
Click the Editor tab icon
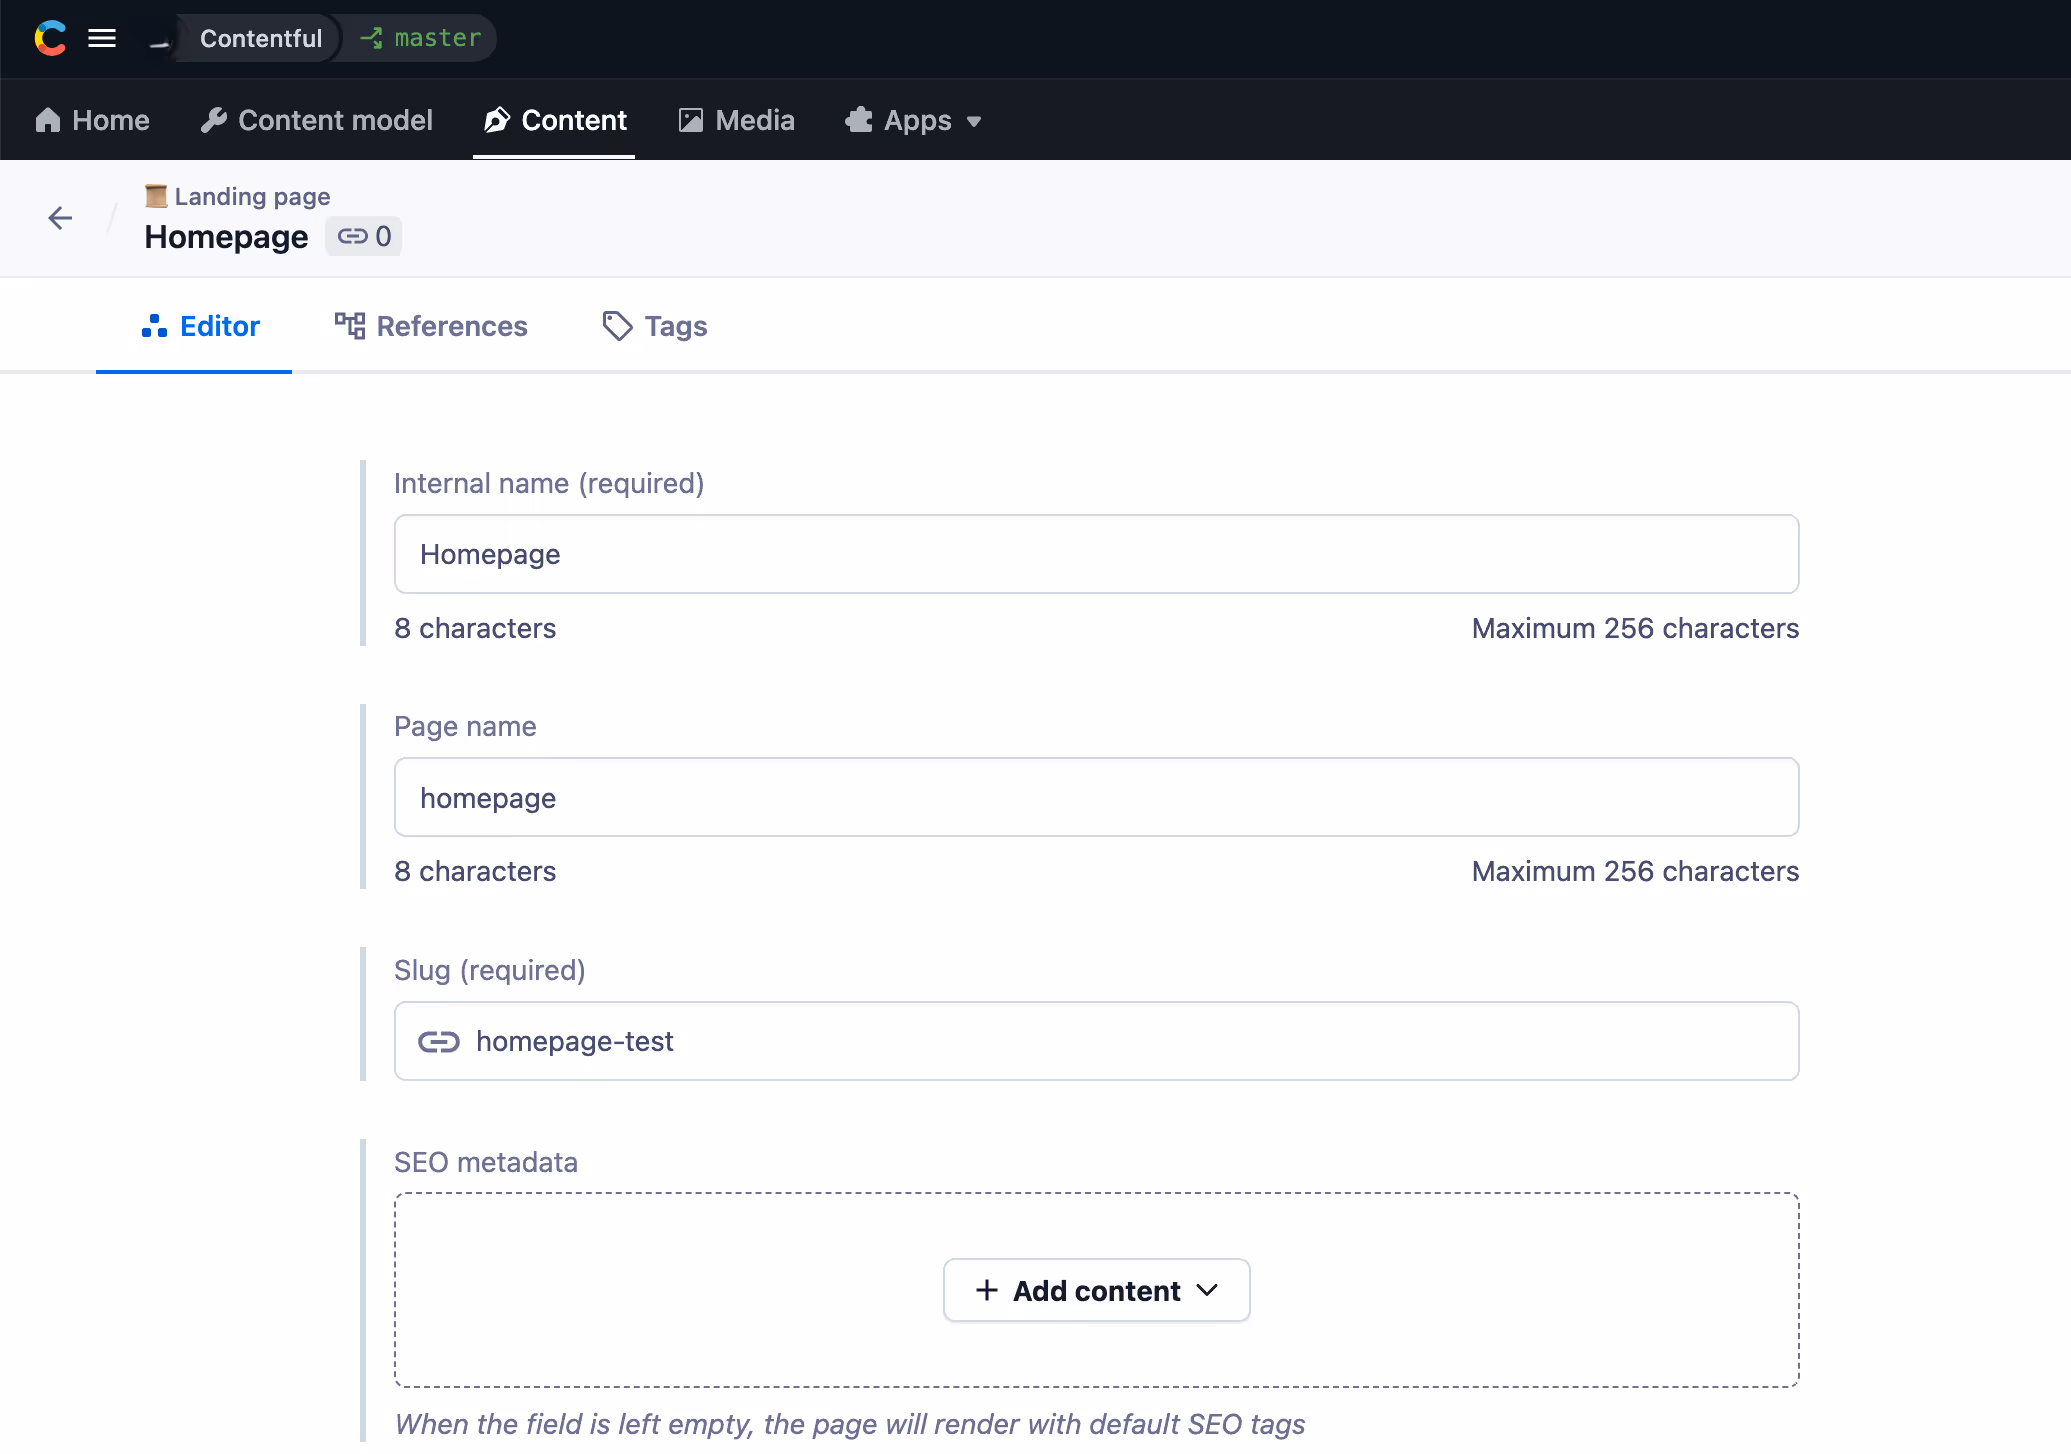[x=155, y=326]
